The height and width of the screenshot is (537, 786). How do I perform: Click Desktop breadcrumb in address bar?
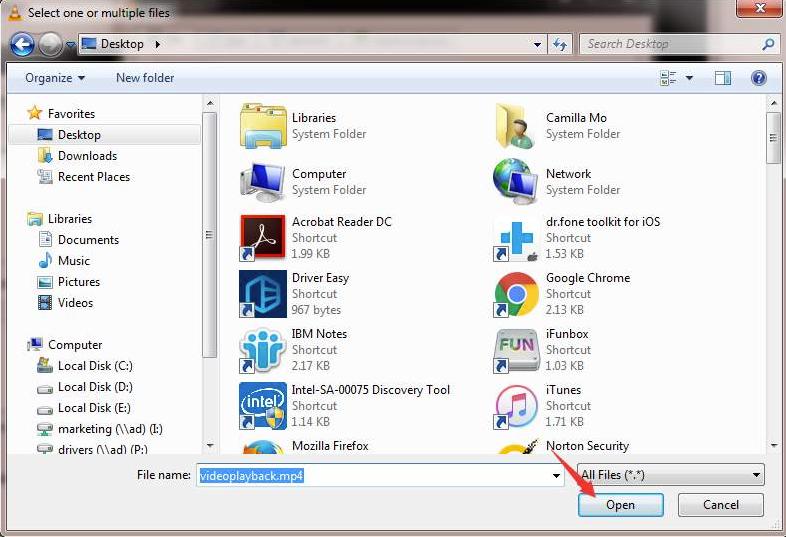click(x=122, y=44)
